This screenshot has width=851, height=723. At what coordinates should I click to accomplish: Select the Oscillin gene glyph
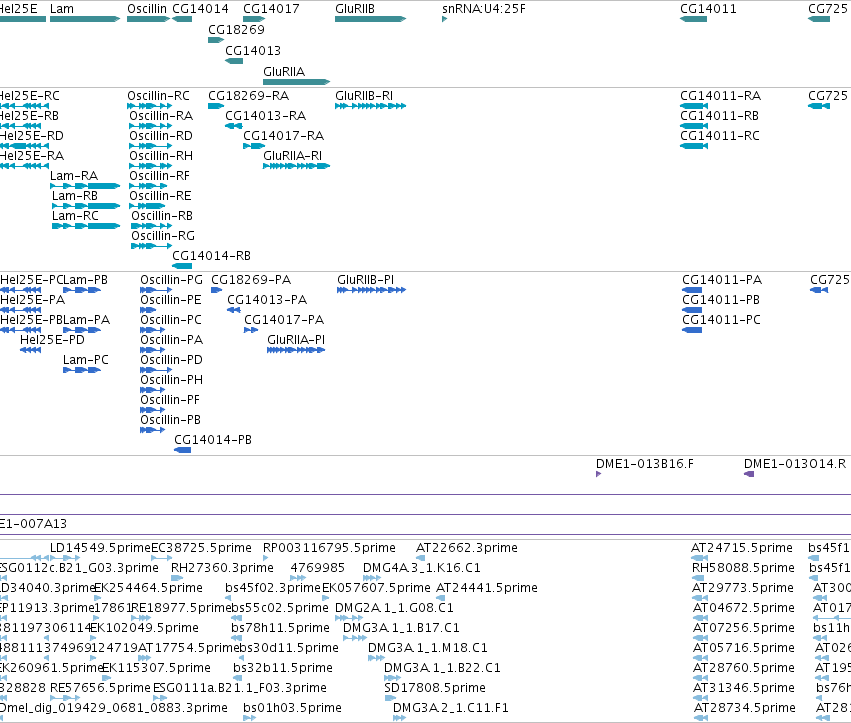(x=149, y=19)
